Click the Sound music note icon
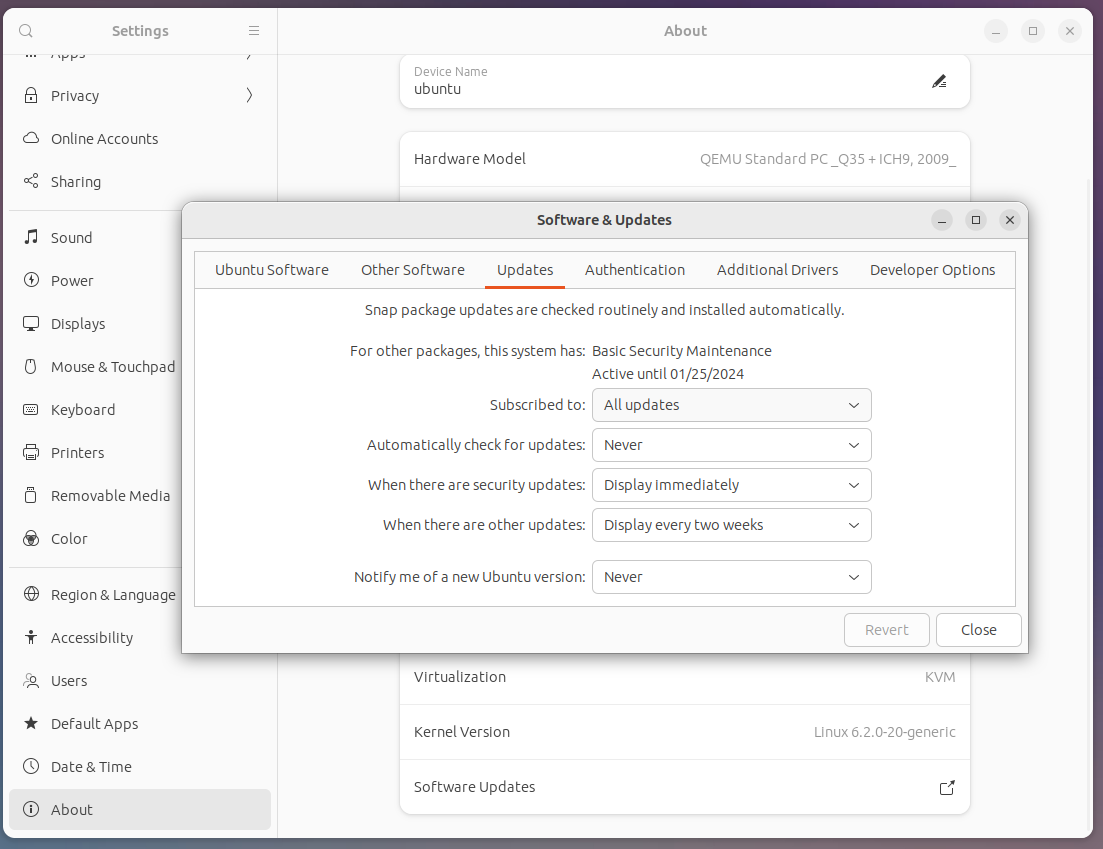This screenshot has height=849, width=1103. (31, 238)
